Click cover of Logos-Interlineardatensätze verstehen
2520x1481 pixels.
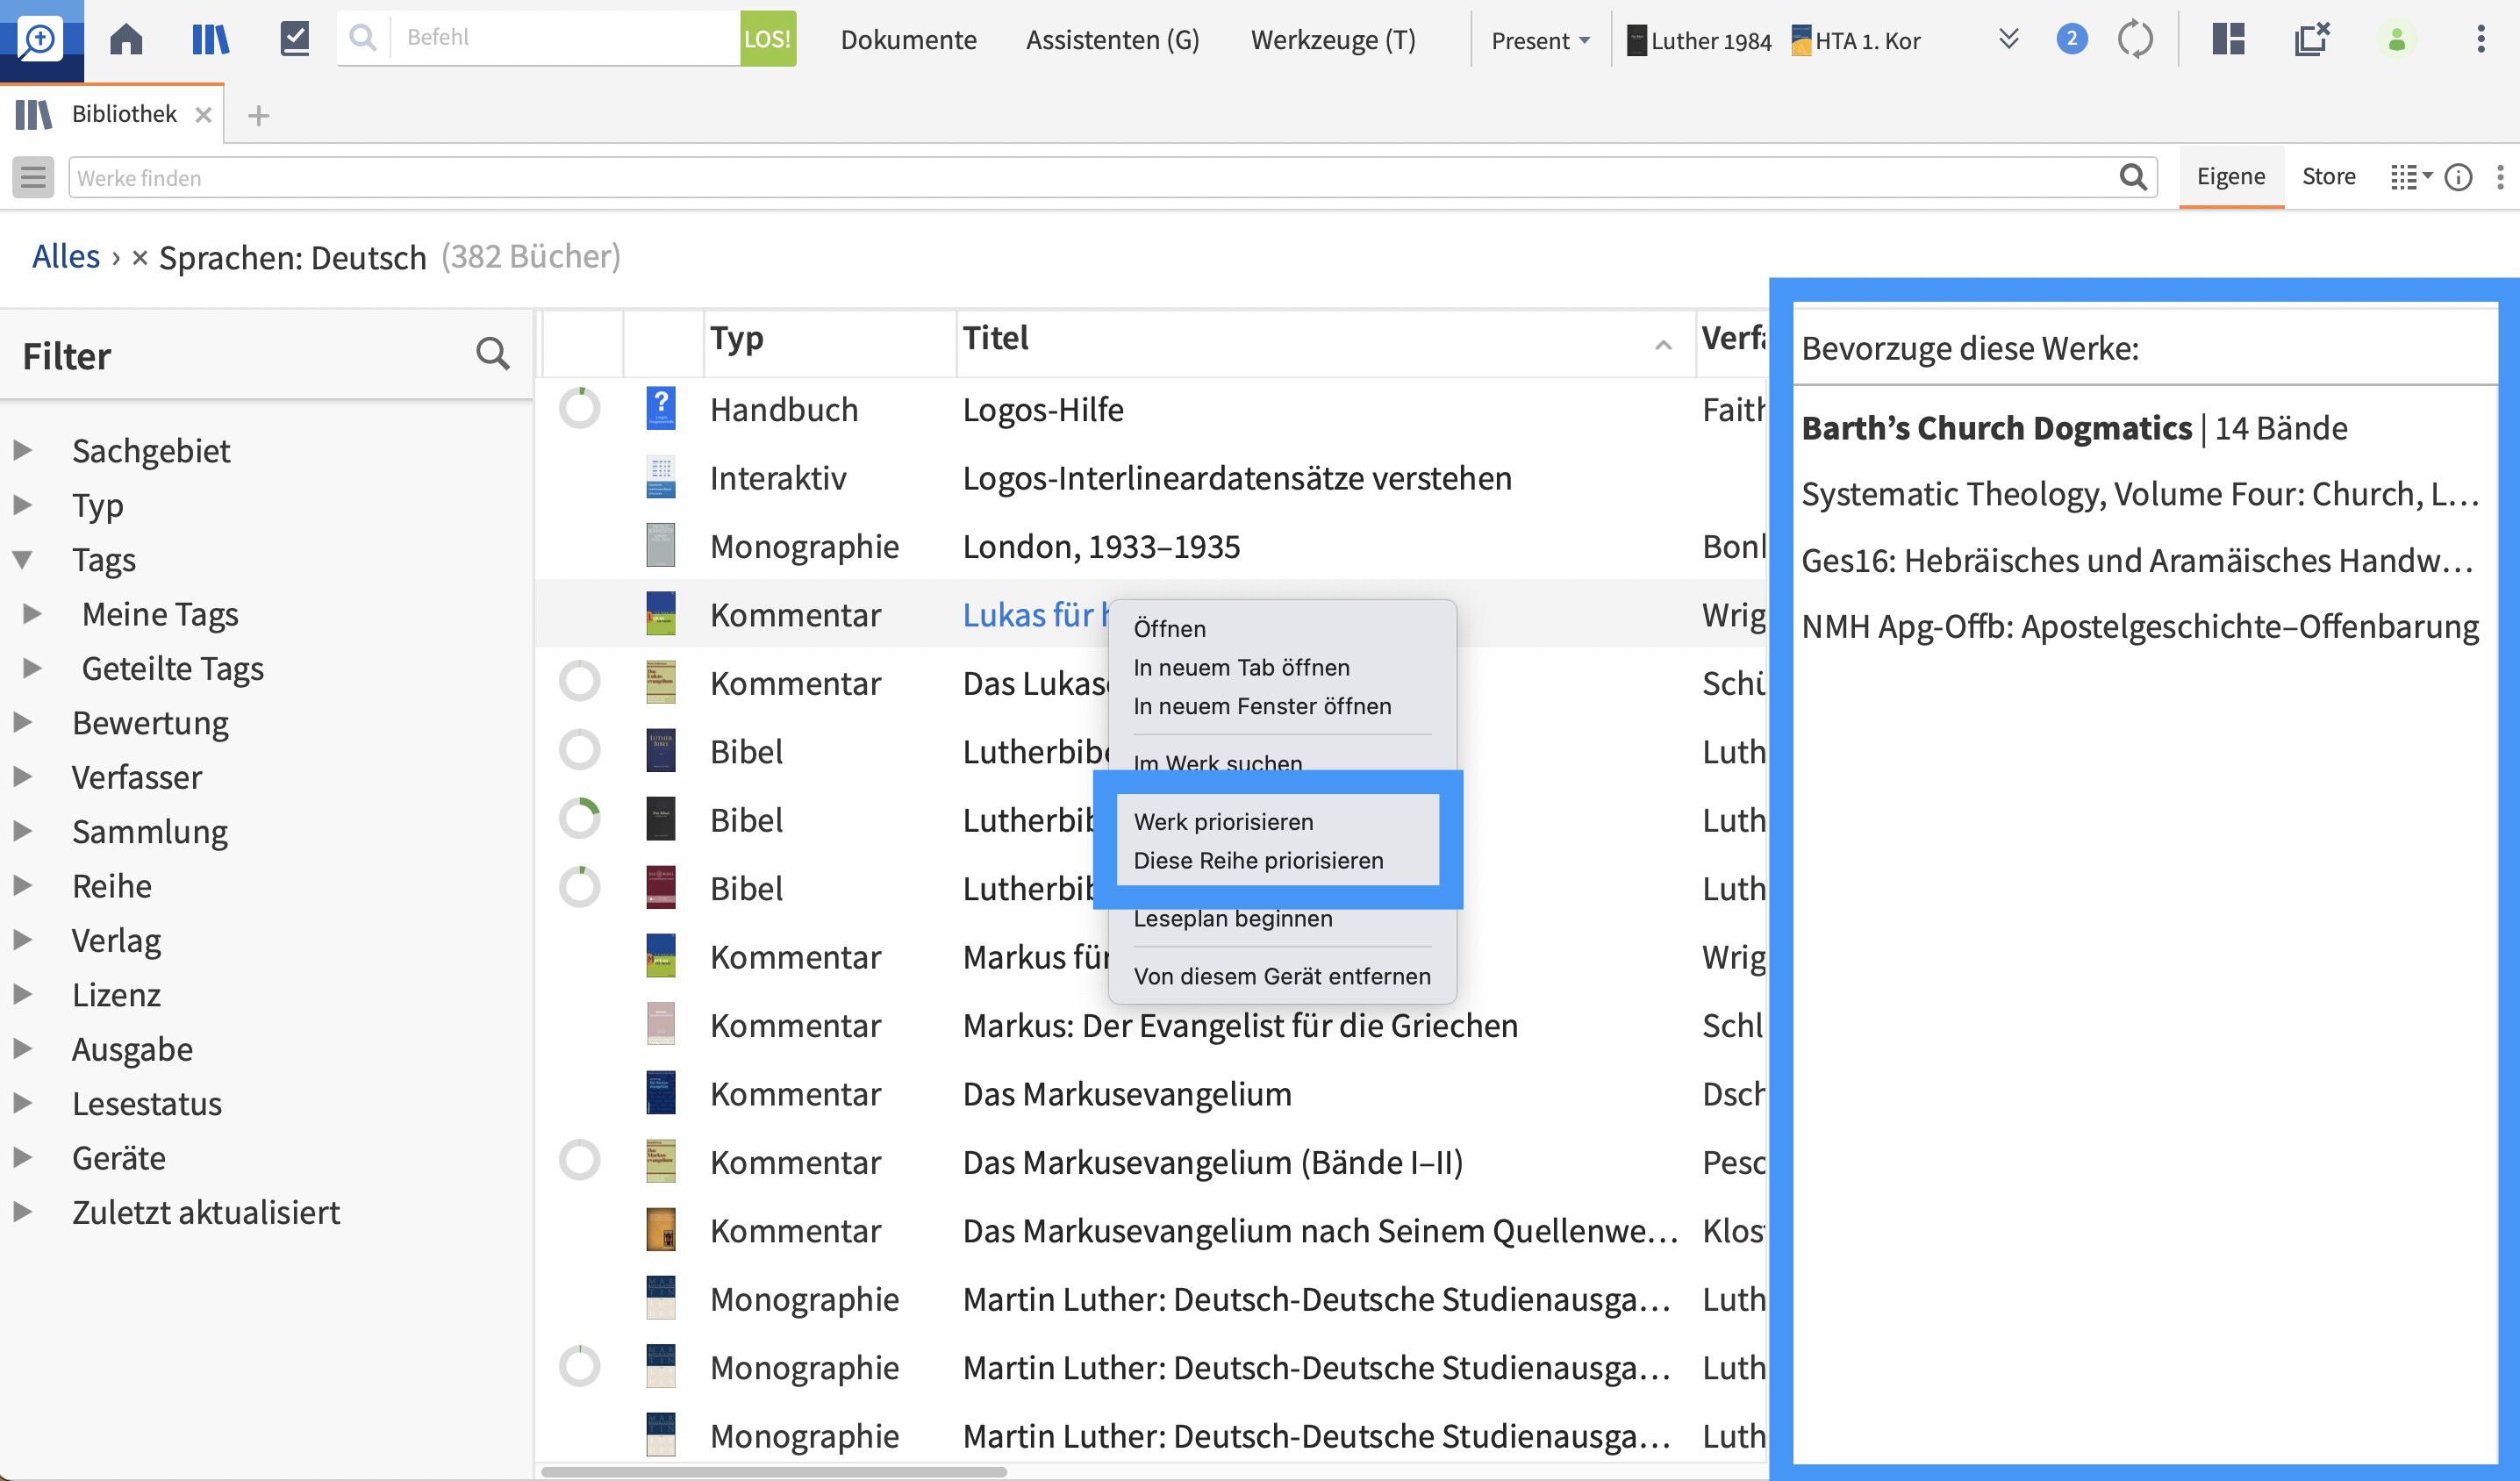(660, 477)
